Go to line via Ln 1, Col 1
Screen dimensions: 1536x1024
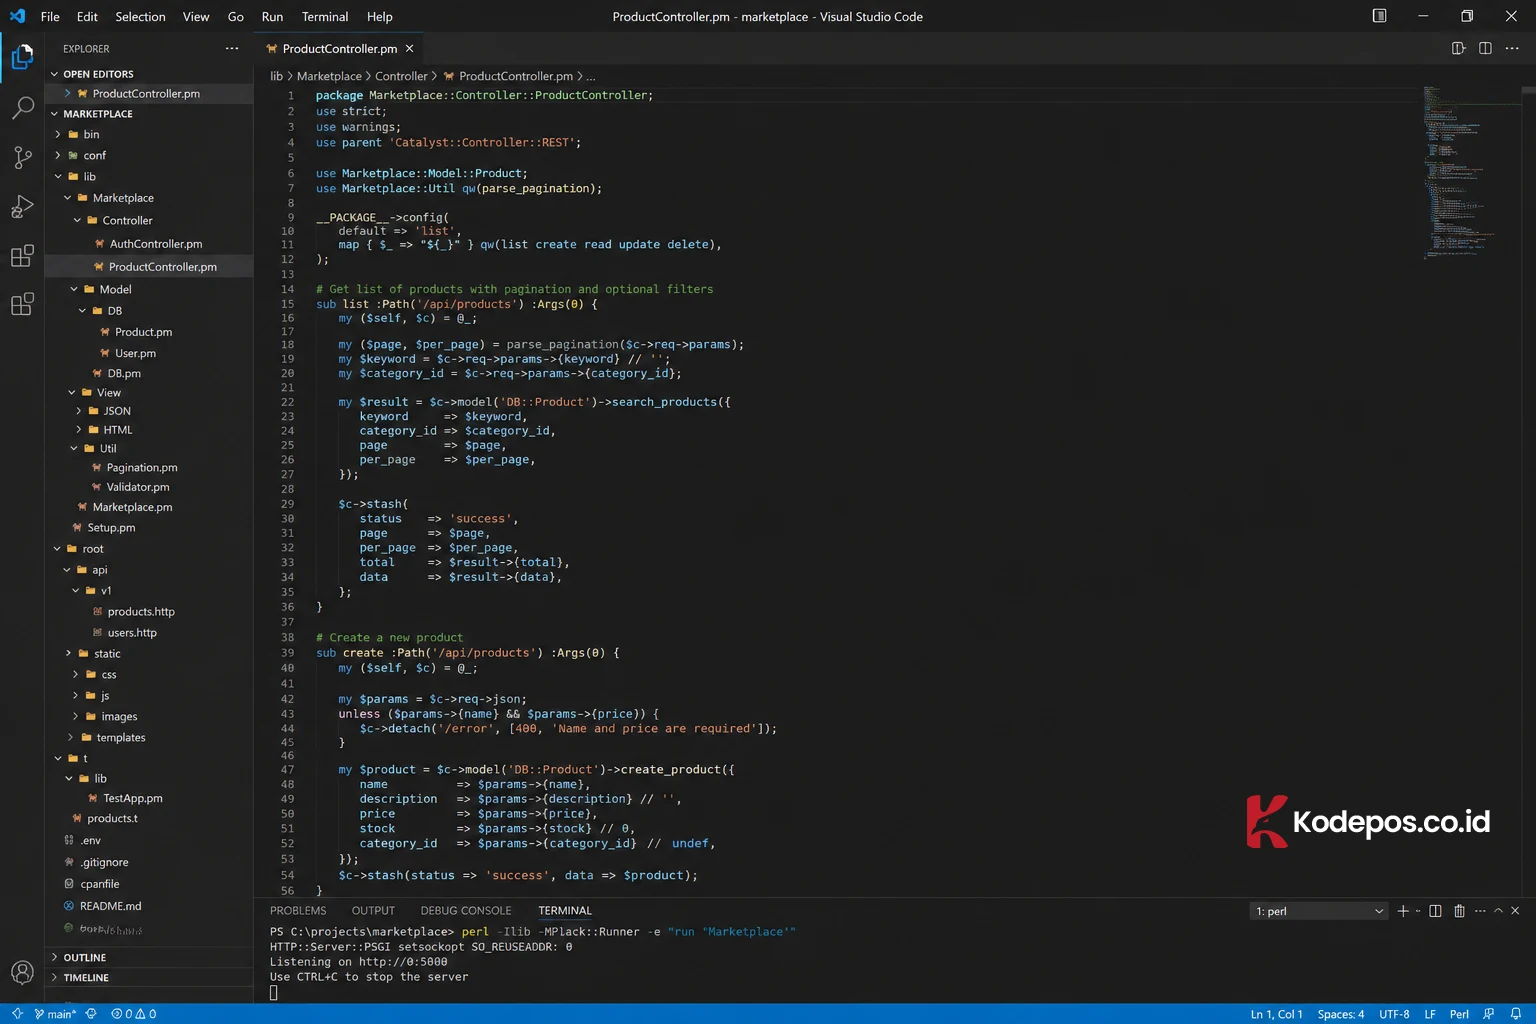(x=1276, y=1014)
